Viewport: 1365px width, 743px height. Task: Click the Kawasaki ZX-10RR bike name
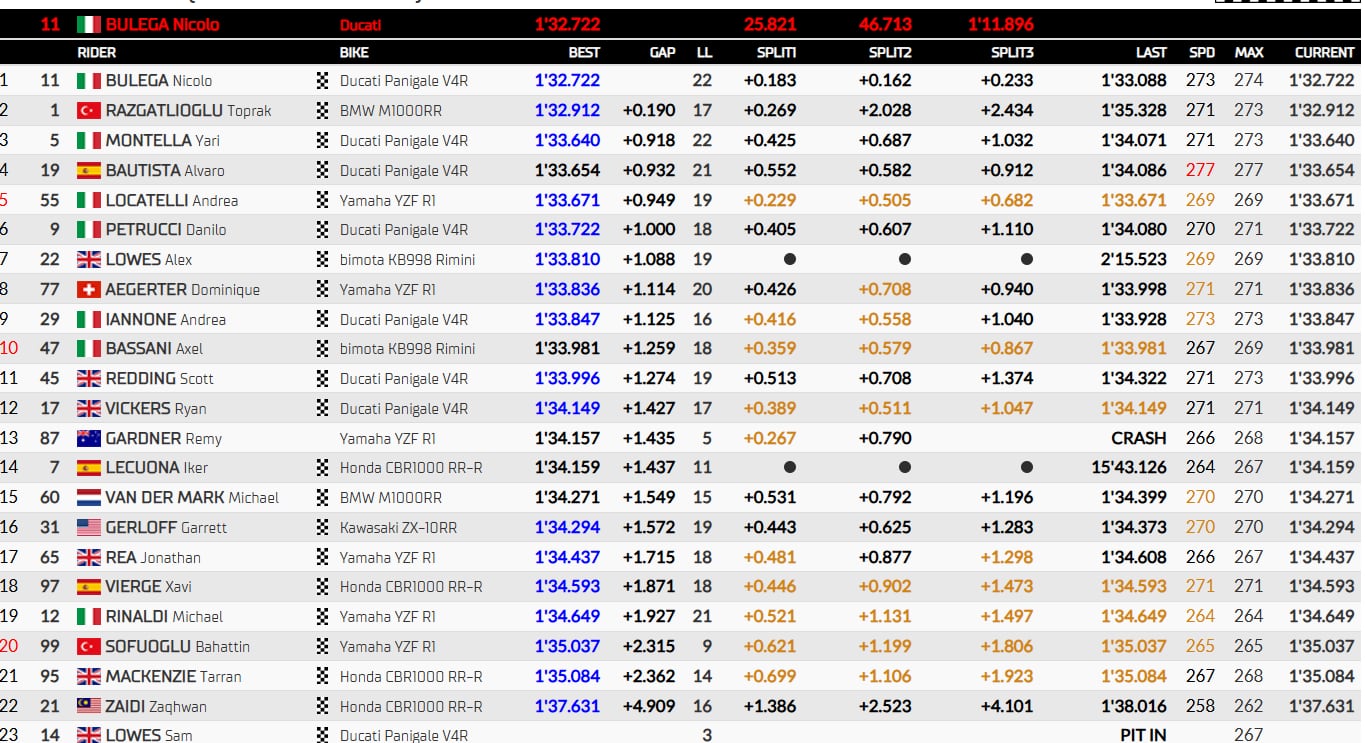click(396, 528)
